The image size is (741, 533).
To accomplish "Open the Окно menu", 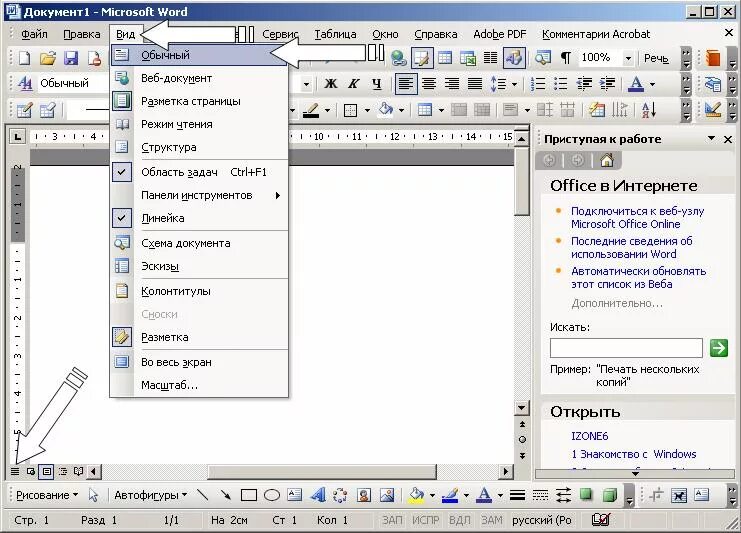I will click(x=385, y=34).
